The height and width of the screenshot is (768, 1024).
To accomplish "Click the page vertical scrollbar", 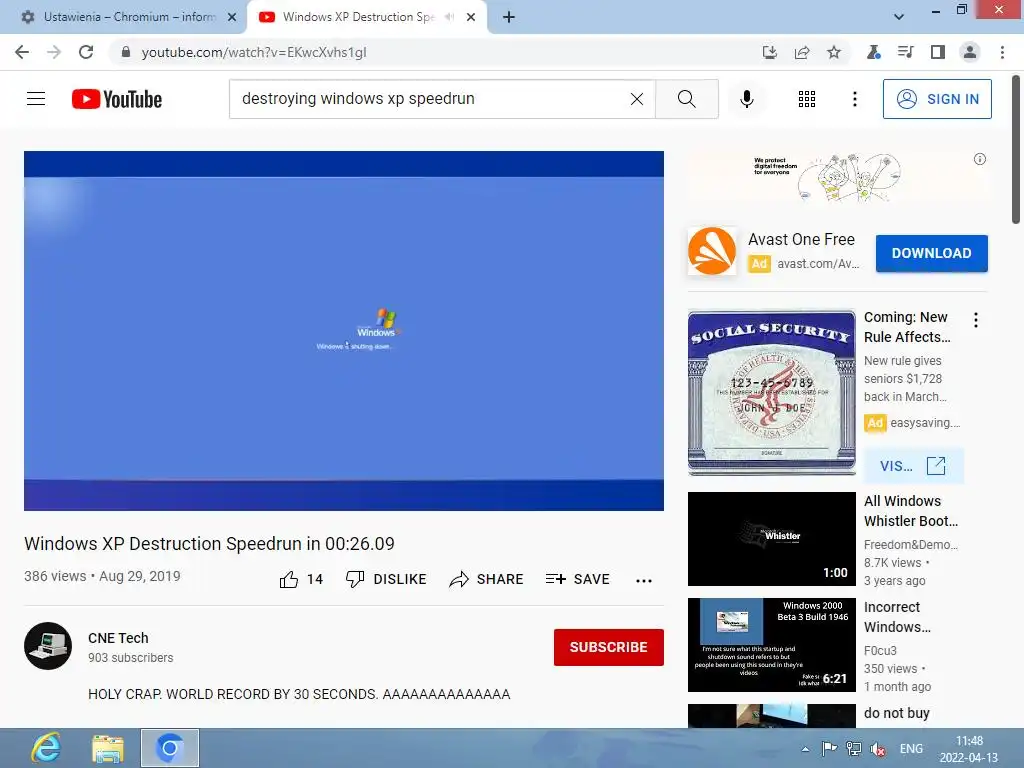I will coord(1016,150).
